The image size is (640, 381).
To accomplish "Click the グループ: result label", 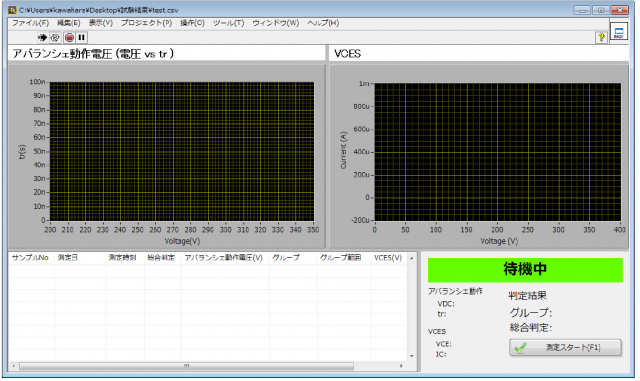I will 531,313.
